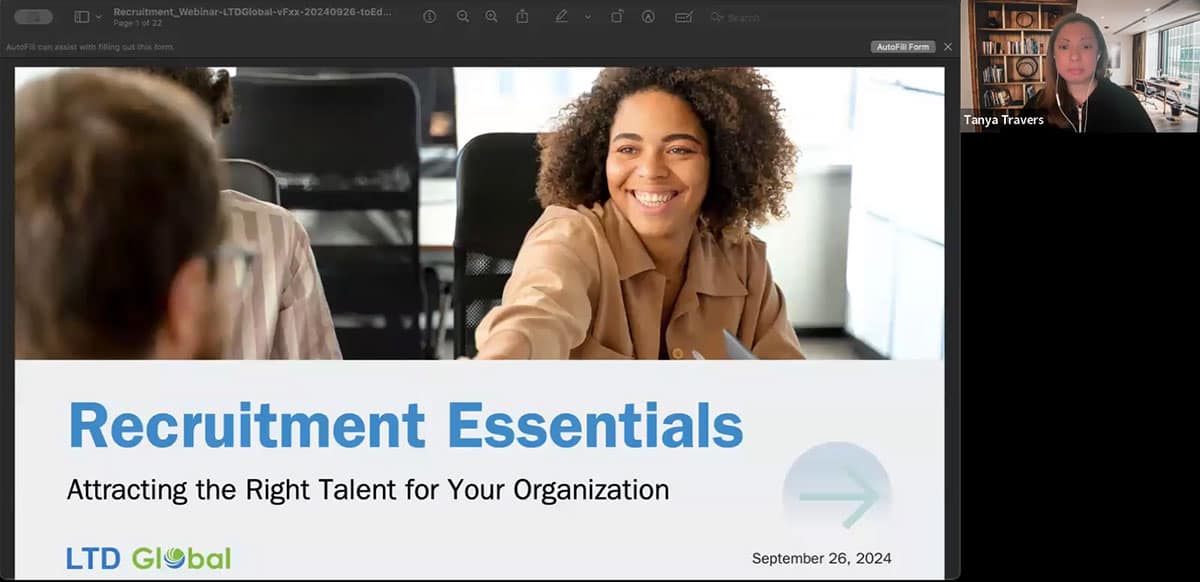Click the Rotate page icon
Screen dimensions: 1200x582
617,17
